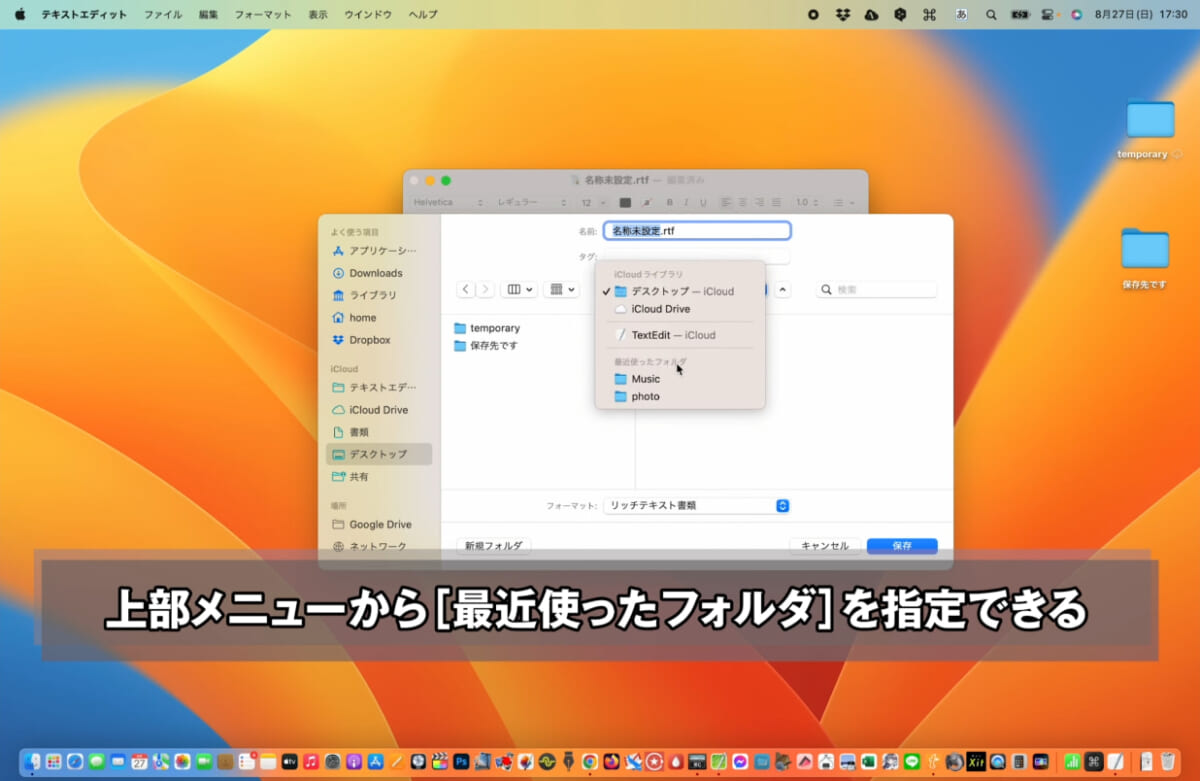Open line spacing 1.0 dropdown in TextEdit

click(x=806, y=202)
